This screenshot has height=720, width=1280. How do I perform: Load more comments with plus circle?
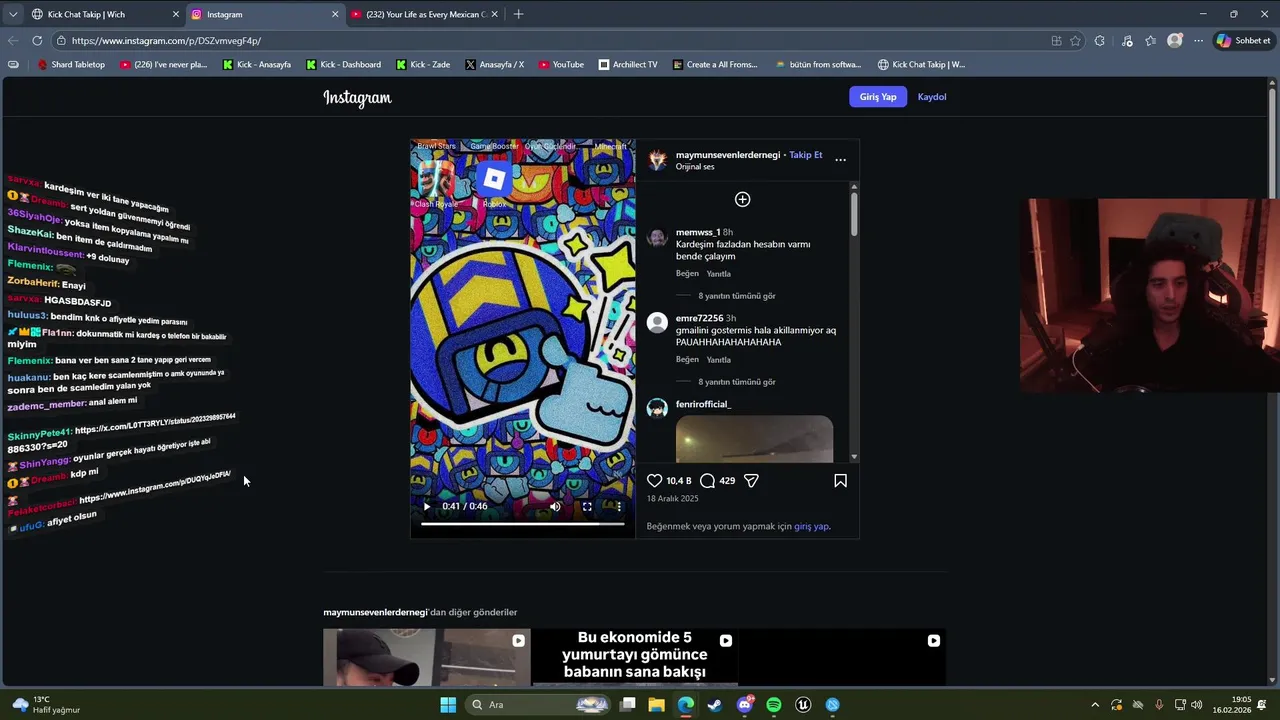[x=743, y=199]
